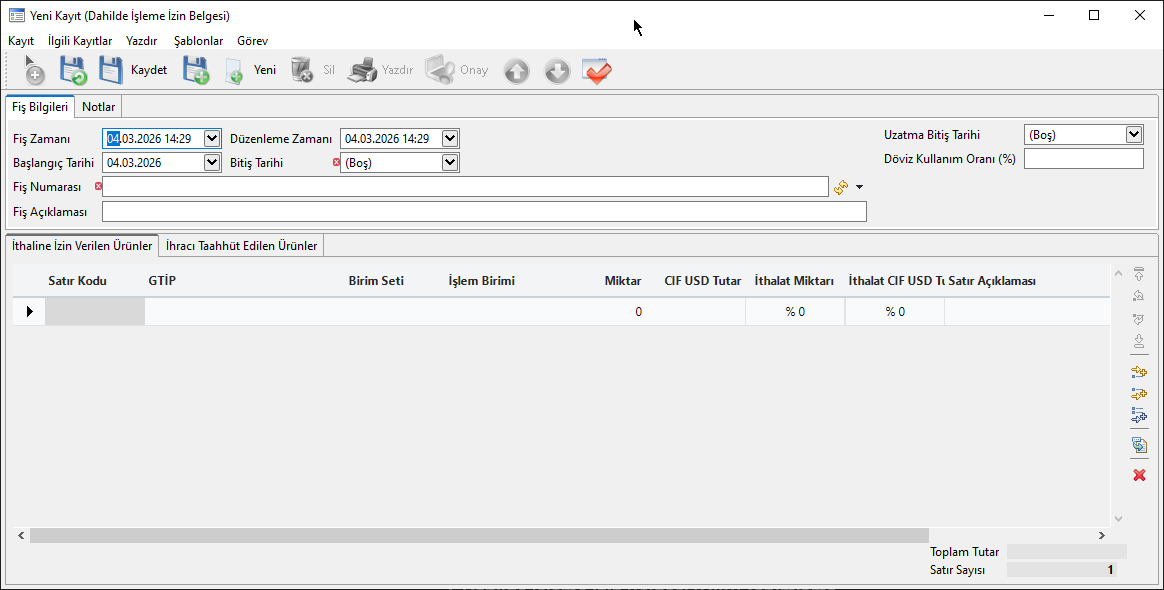The width and height of the screenshot is (1164, 590).
Task: Open the Şablonlar menu
Action: coord(198,41)
